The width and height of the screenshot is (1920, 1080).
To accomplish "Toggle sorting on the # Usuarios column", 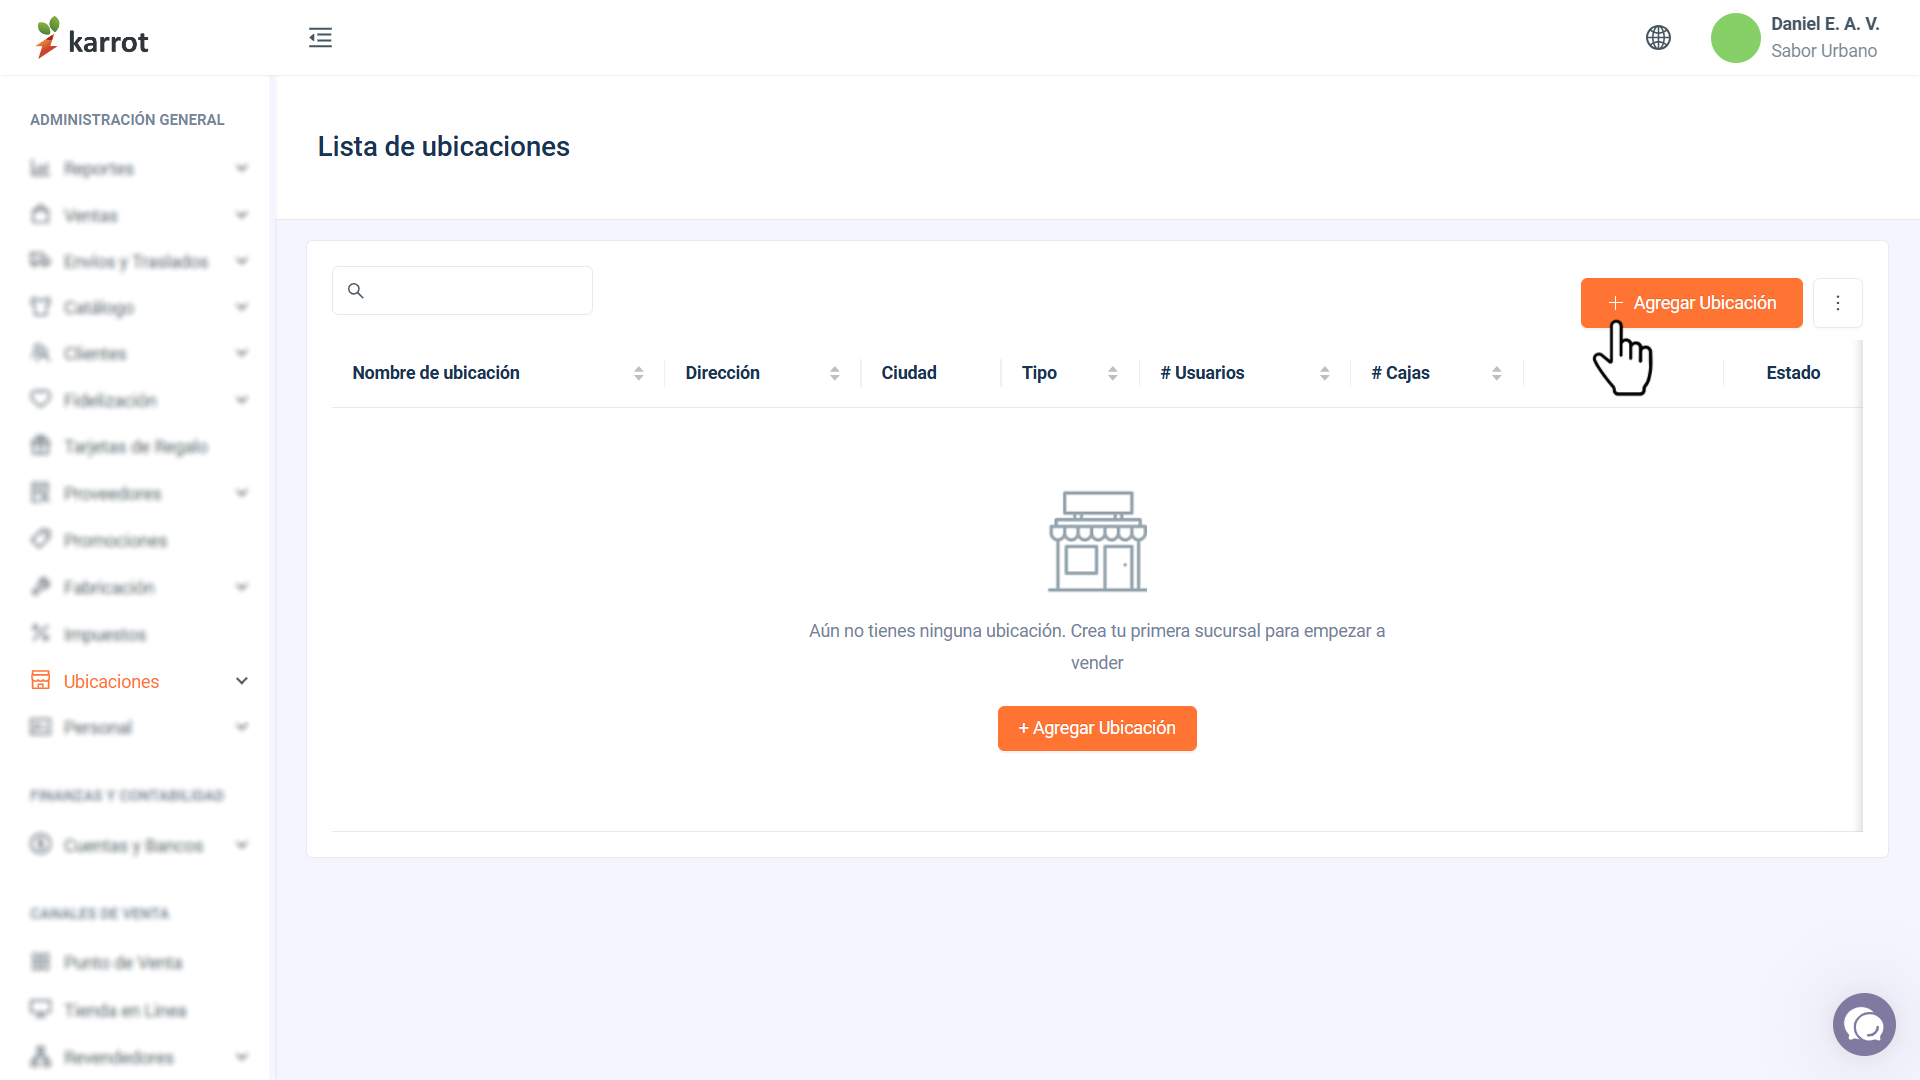I will click(1324, 373).
